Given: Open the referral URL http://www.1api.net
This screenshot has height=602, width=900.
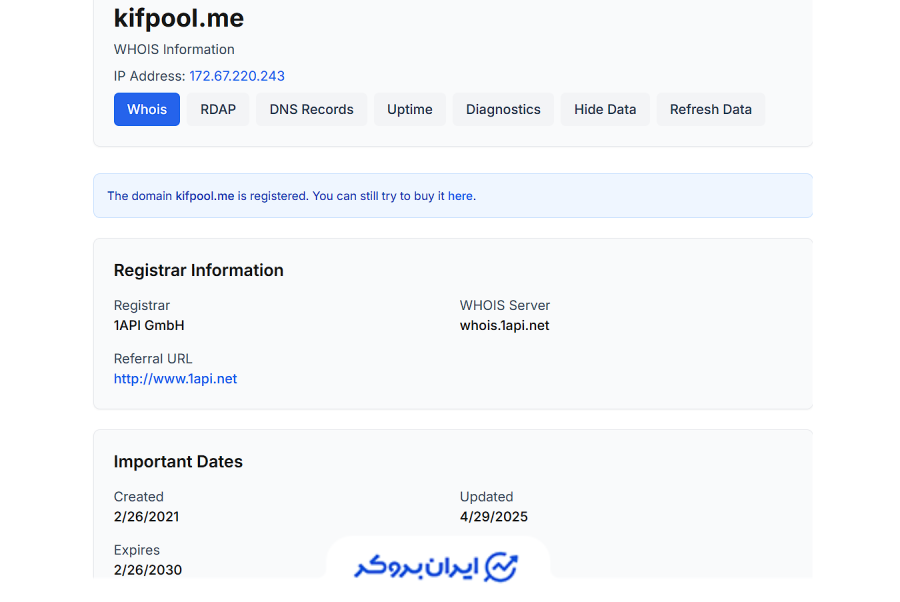Looking at the screenshot, I should (175, 378).
